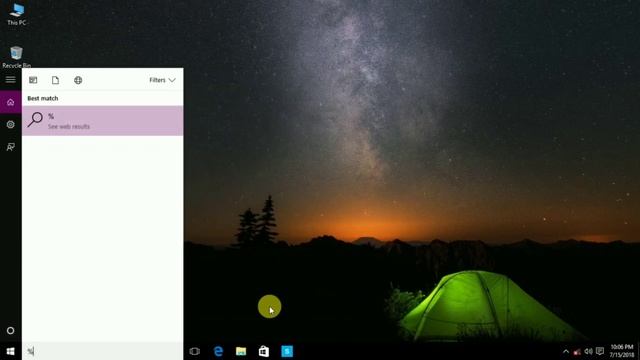Click the Best match heading

(43, 98)
